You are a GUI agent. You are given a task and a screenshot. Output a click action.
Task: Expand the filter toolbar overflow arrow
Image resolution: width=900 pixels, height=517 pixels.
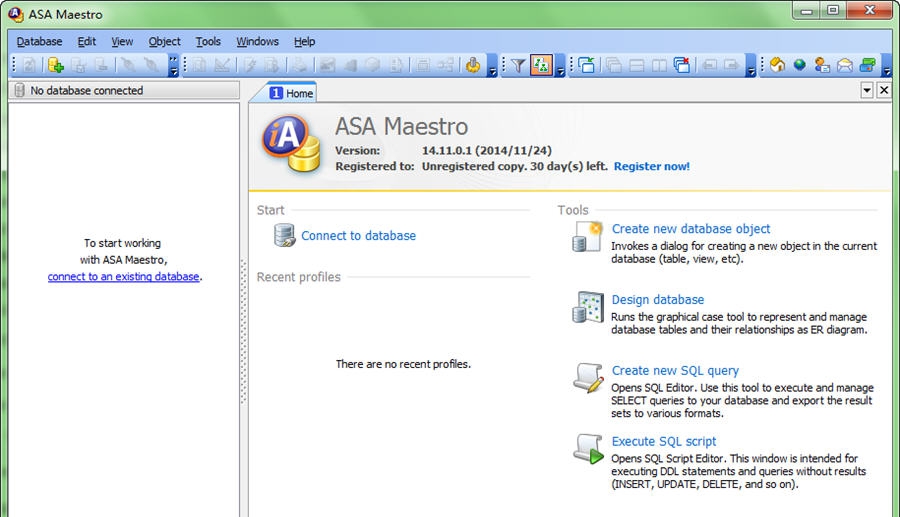[x=560, y=66]
